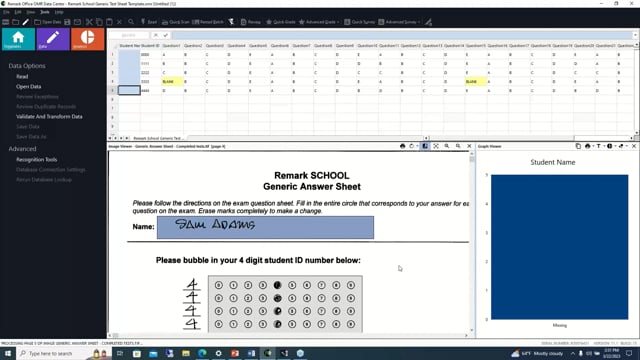Click the Question1 column header
640x360 pixels.
(x=172, y=46)
